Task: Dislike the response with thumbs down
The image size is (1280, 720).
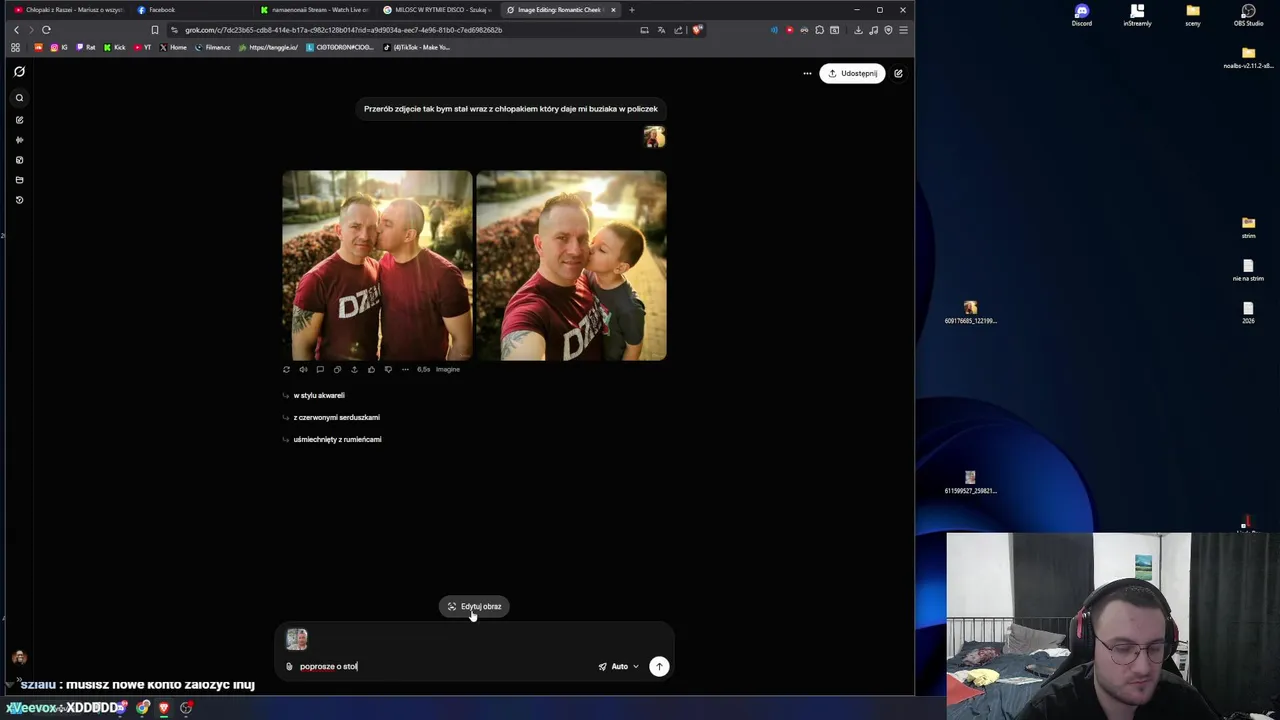Action: pos(388,370)
